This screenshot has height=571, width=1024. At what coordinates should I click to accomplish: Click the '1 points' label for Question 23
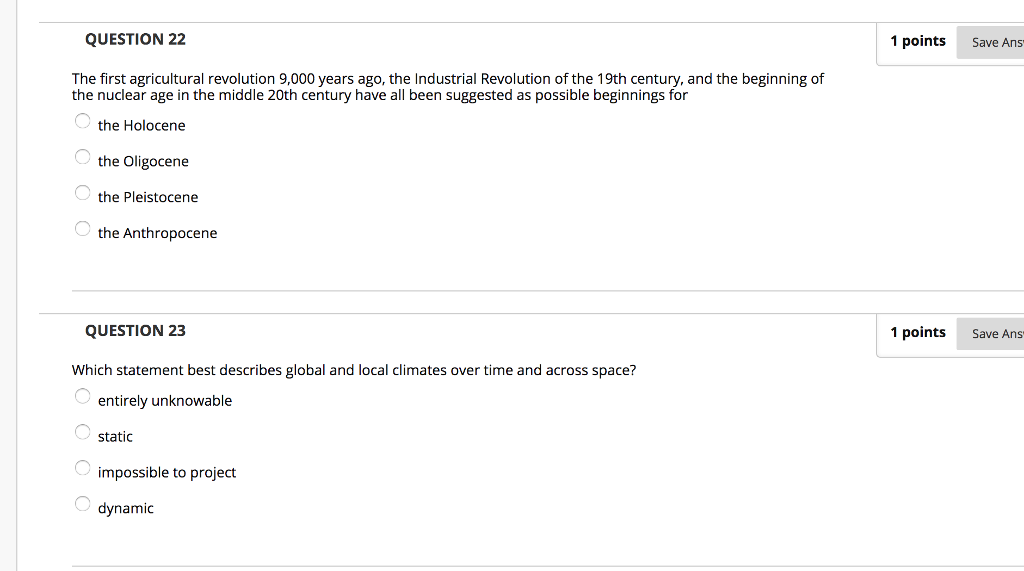918,333
